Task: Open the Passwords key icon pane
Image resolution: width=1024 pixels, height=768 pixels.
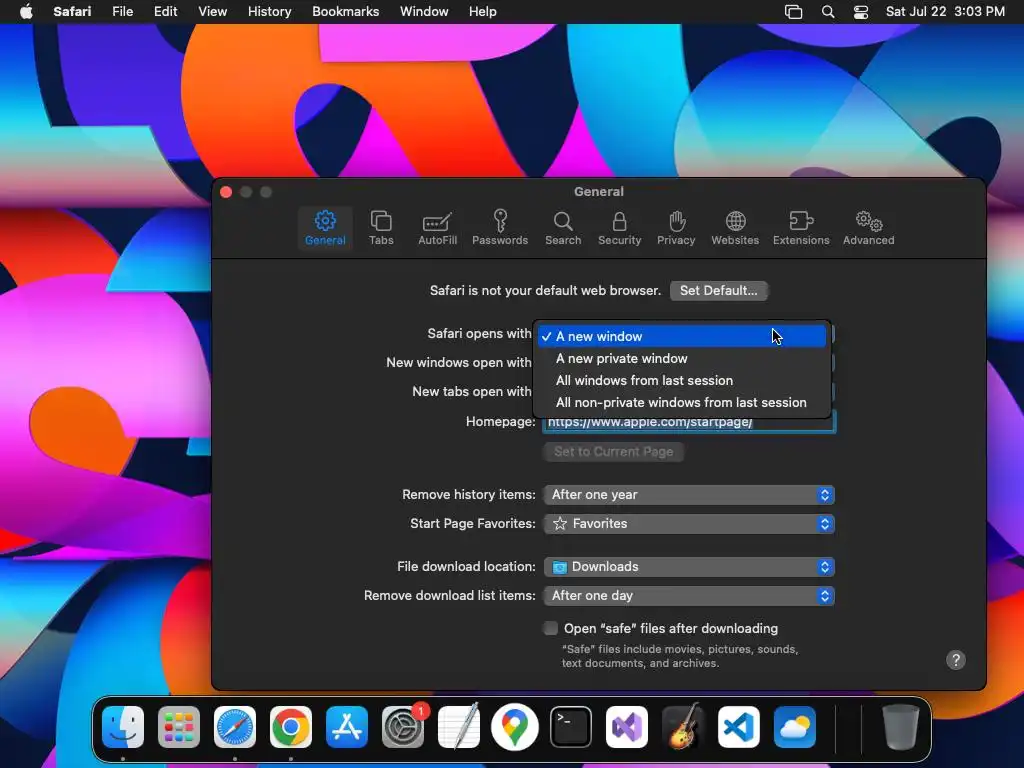Action: (x=500, y=228)
